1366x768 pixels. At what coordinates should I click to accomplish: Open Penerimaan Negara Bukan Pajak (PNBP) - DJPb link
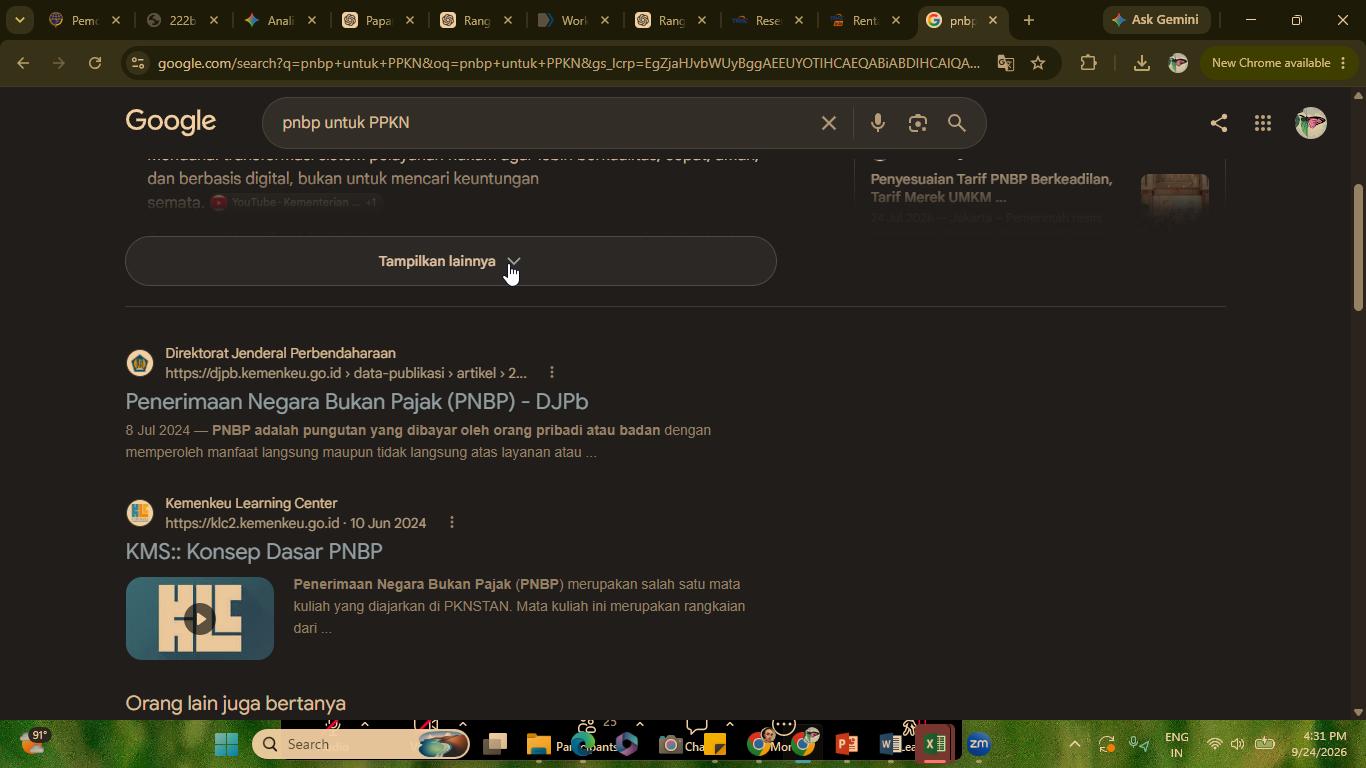click(357, 401)
